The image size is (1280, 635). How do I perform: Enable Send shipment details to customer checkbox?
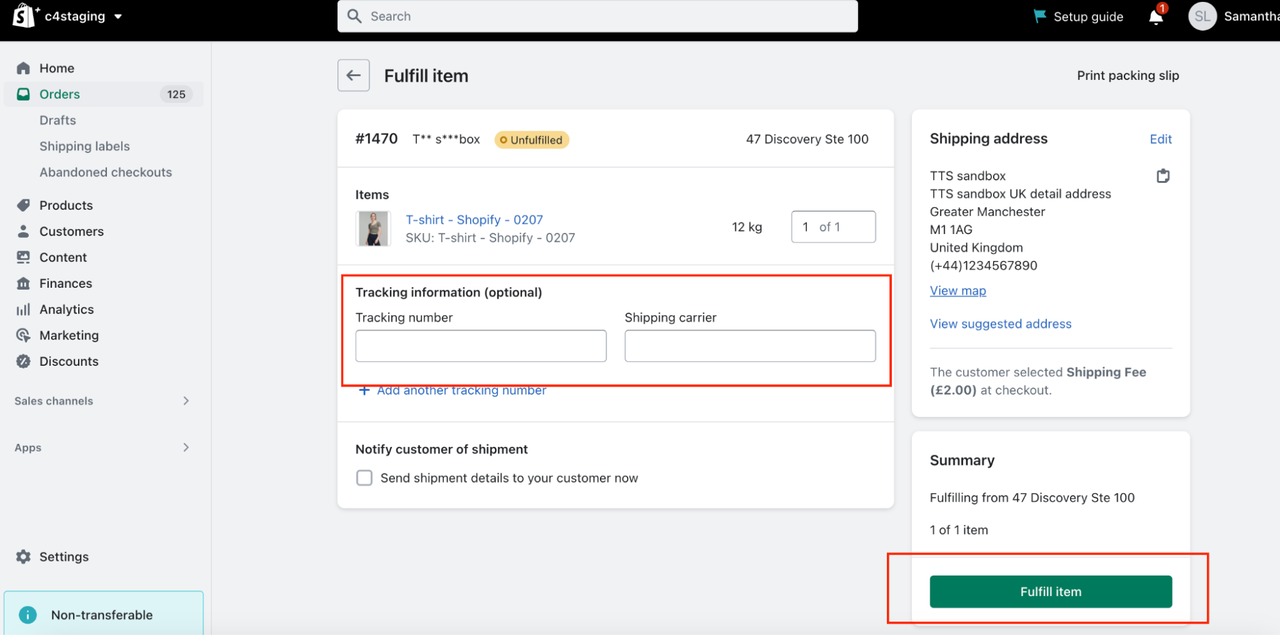(365, 478)
